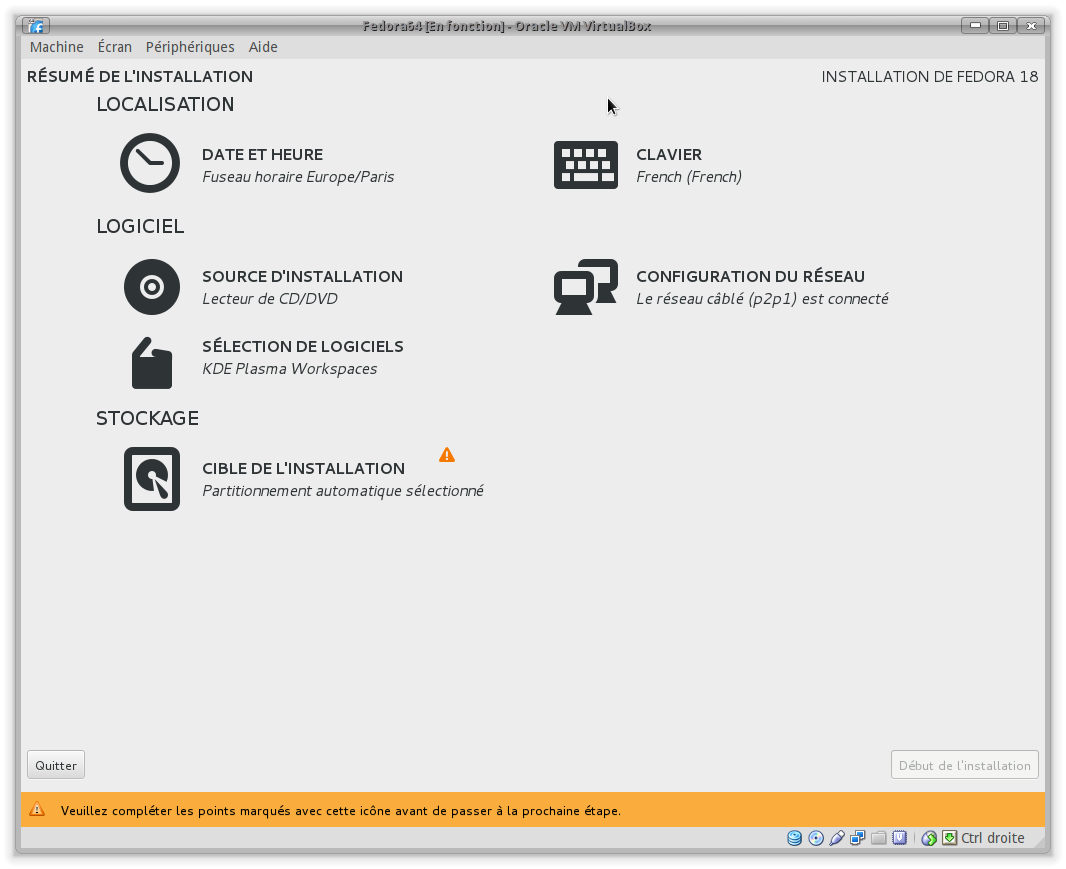1066x869 pixels.
Task: Click the Début de l'installation button
Action: click(x=965, y=765)
